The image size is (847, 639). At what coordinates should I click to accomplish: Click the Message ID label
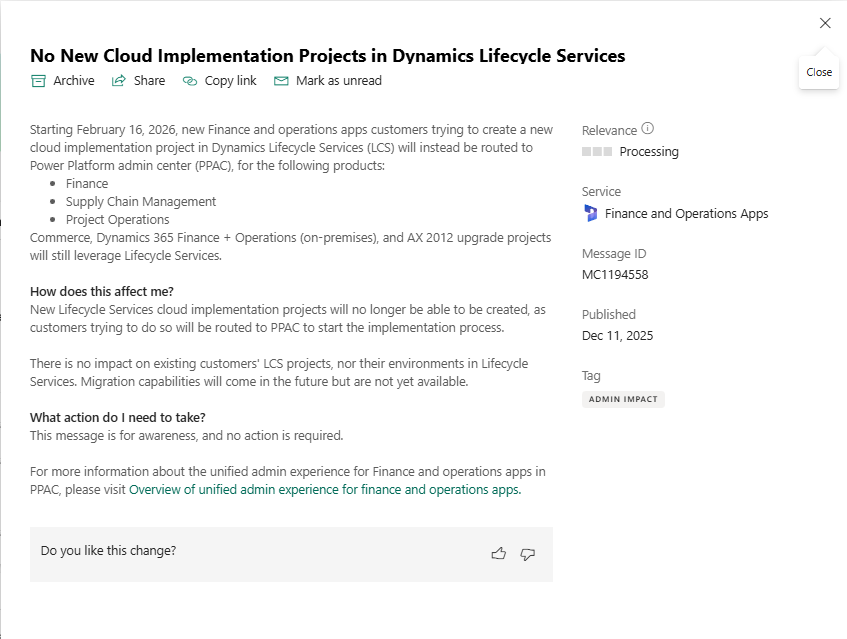pyautogui.click(x=614, y=254)
